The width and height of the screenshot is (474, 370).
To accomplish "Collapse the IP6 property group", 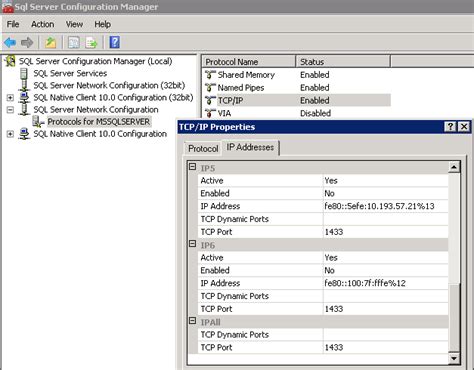I will (192, 244).
